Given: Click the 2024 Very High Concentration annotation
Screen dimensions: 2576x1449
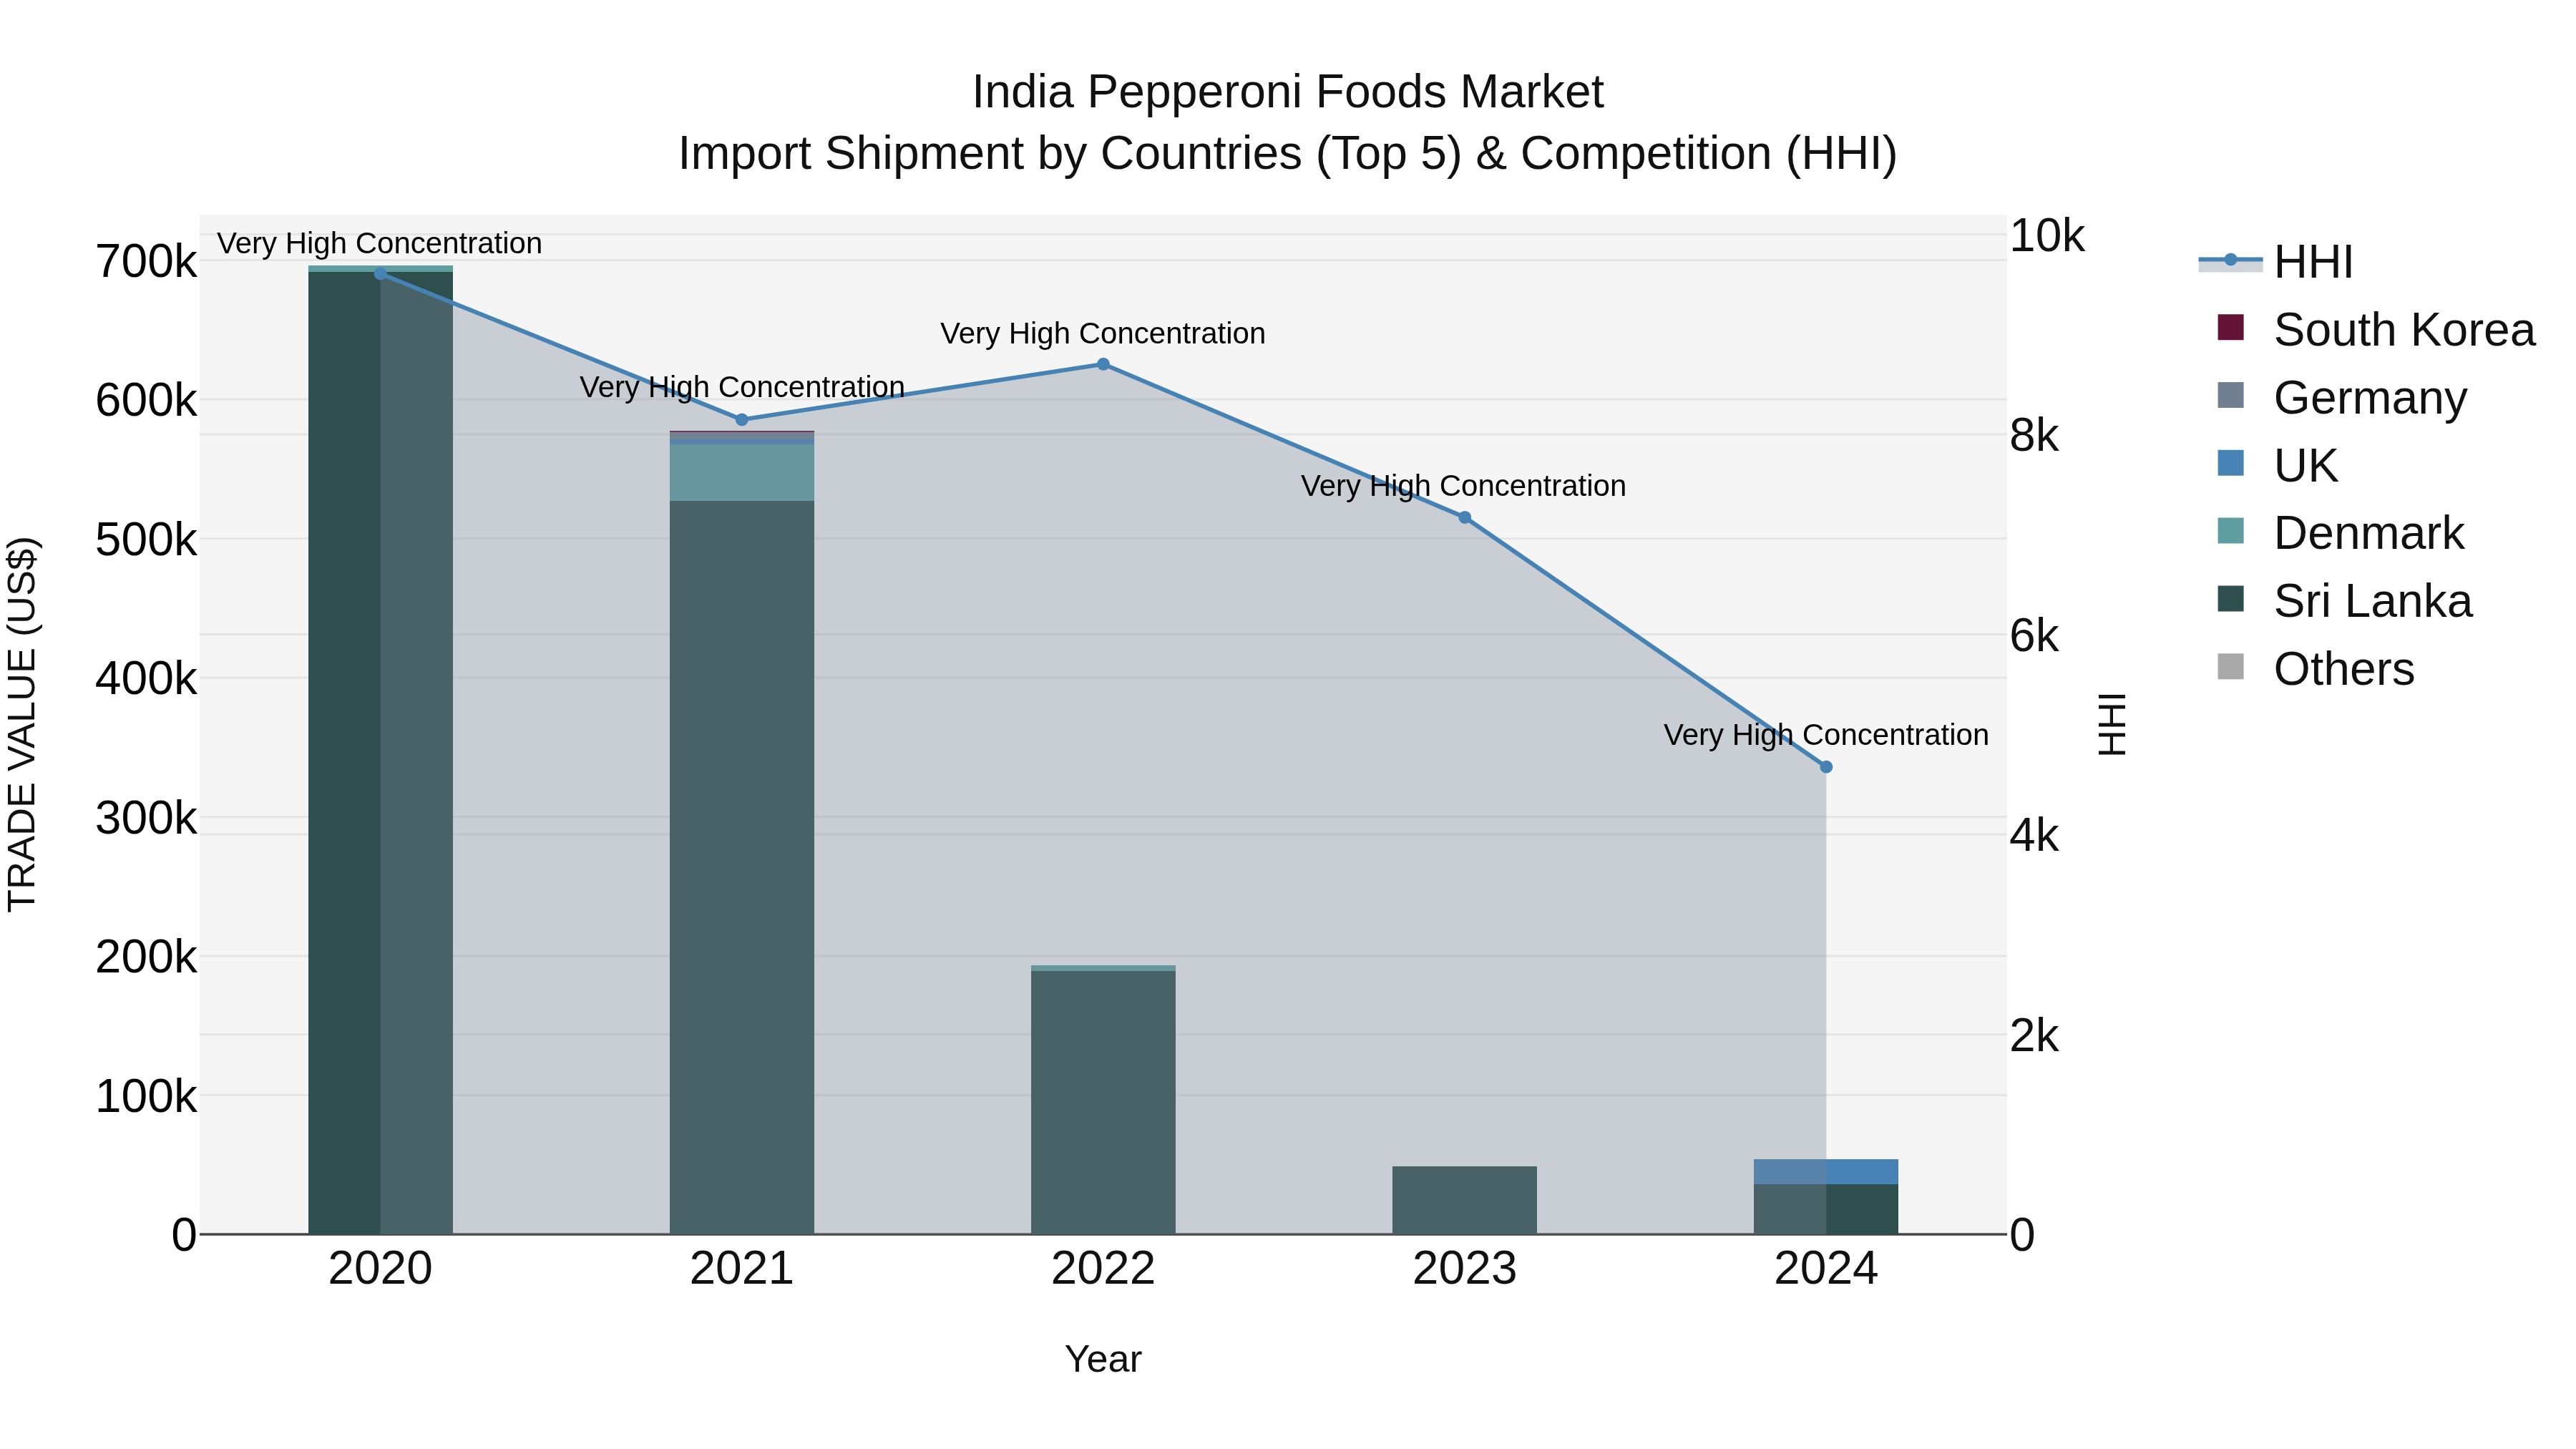Looking at the screenshot, I should click(1826, 735).
